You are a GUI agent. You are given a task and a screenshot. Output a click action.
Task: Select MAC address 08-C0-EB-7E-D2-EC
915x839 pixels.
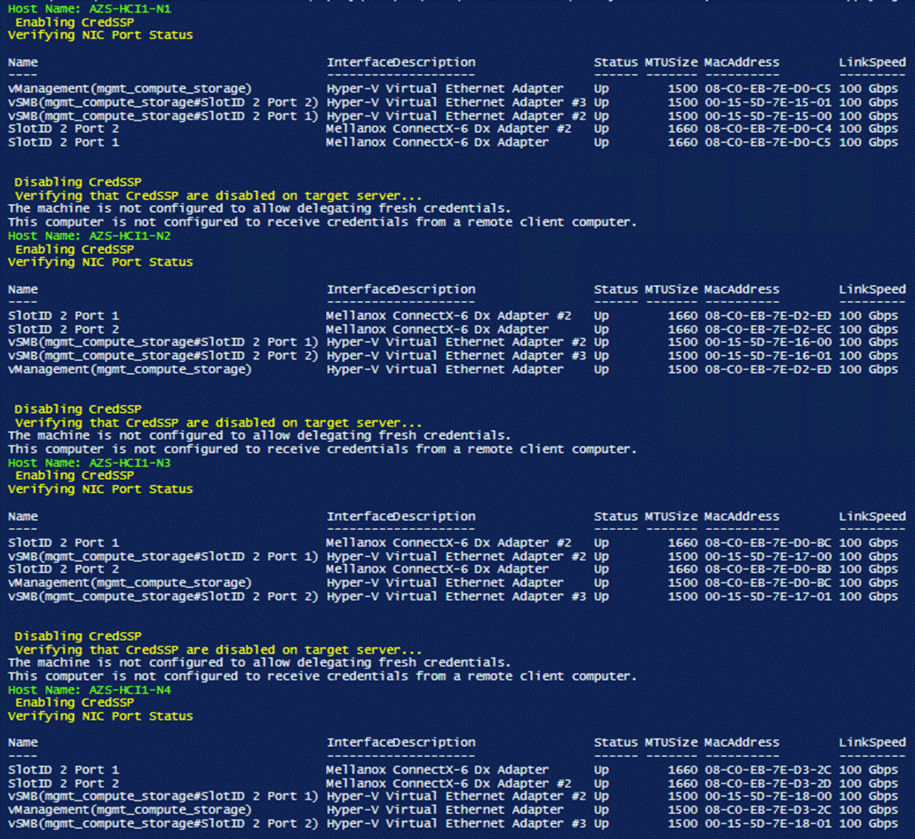tap(767, 329)
